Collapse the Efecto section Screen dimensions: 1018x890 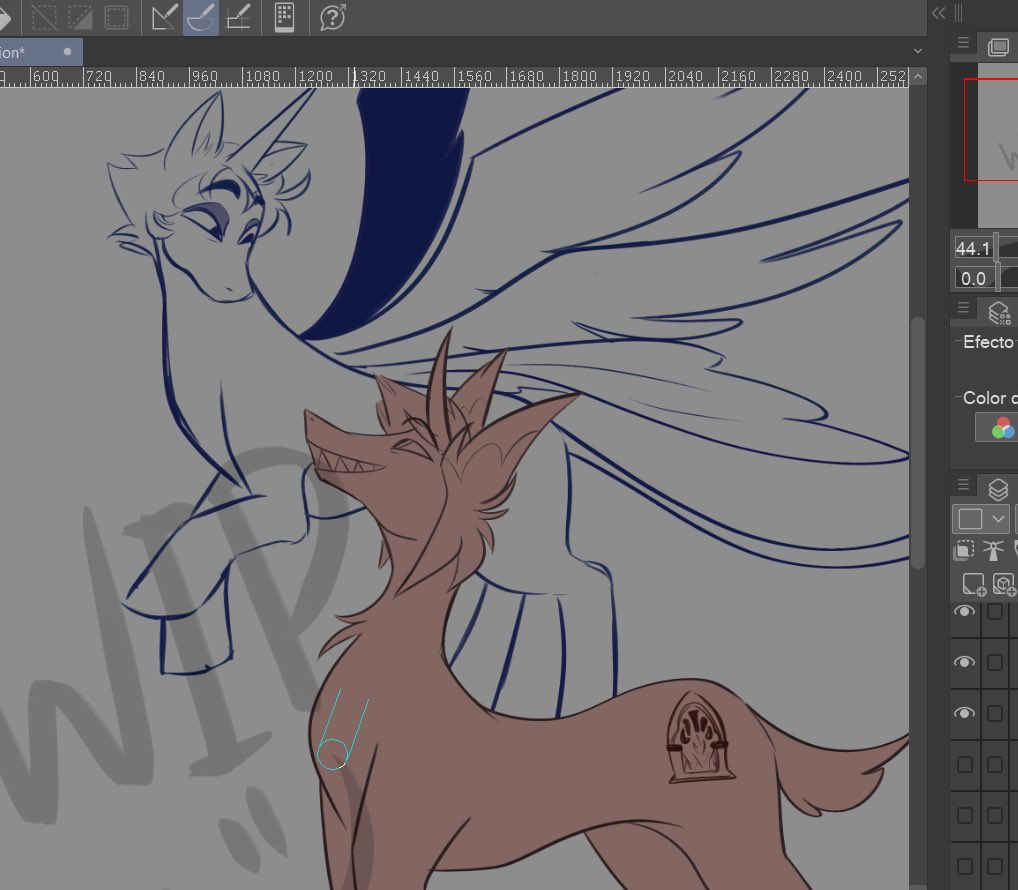coord(957,341)
